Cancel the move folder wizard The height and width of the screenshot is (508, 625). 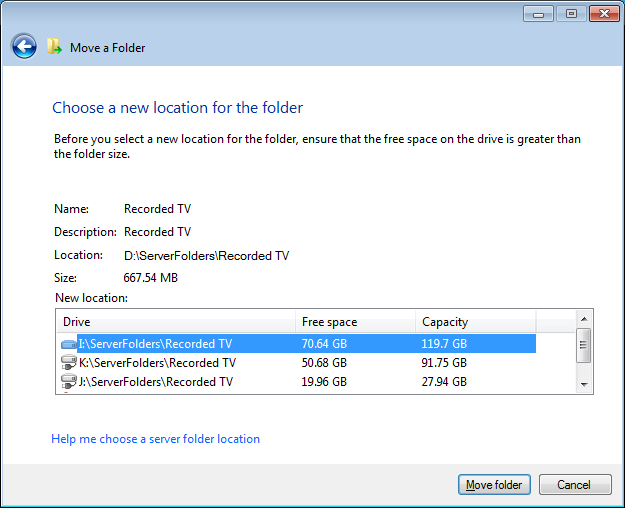575,485
